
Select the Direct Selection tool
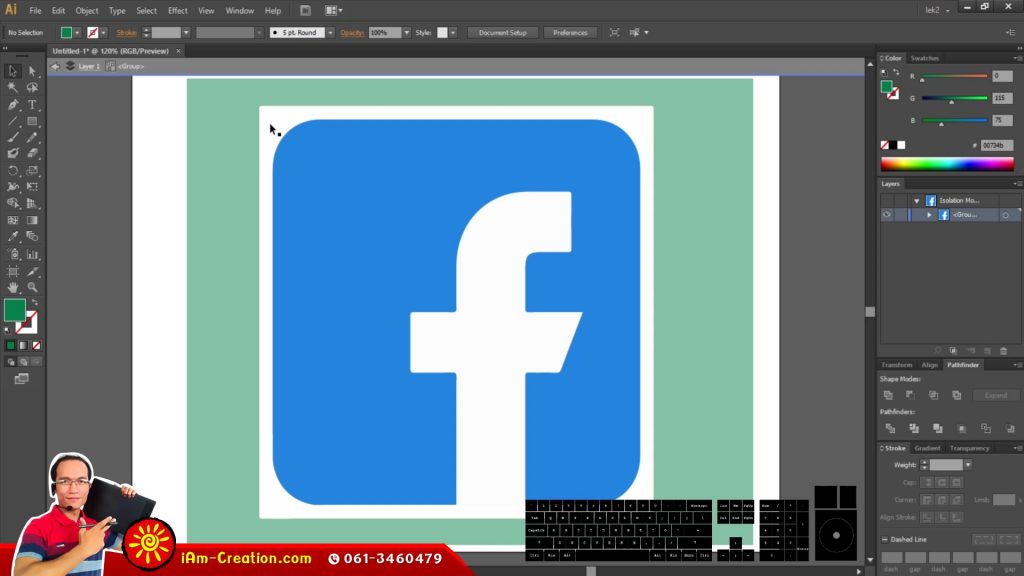click(x=32, y=71)
